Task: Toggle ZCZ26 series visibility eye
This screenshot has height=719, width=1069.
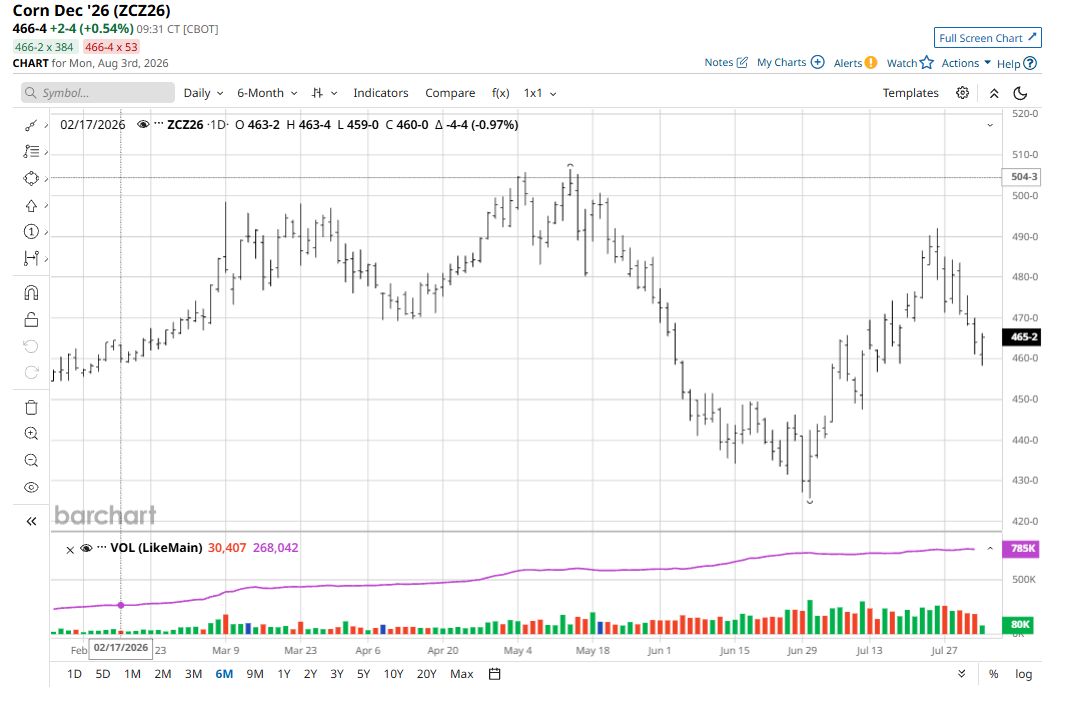Action: [142, 125]
